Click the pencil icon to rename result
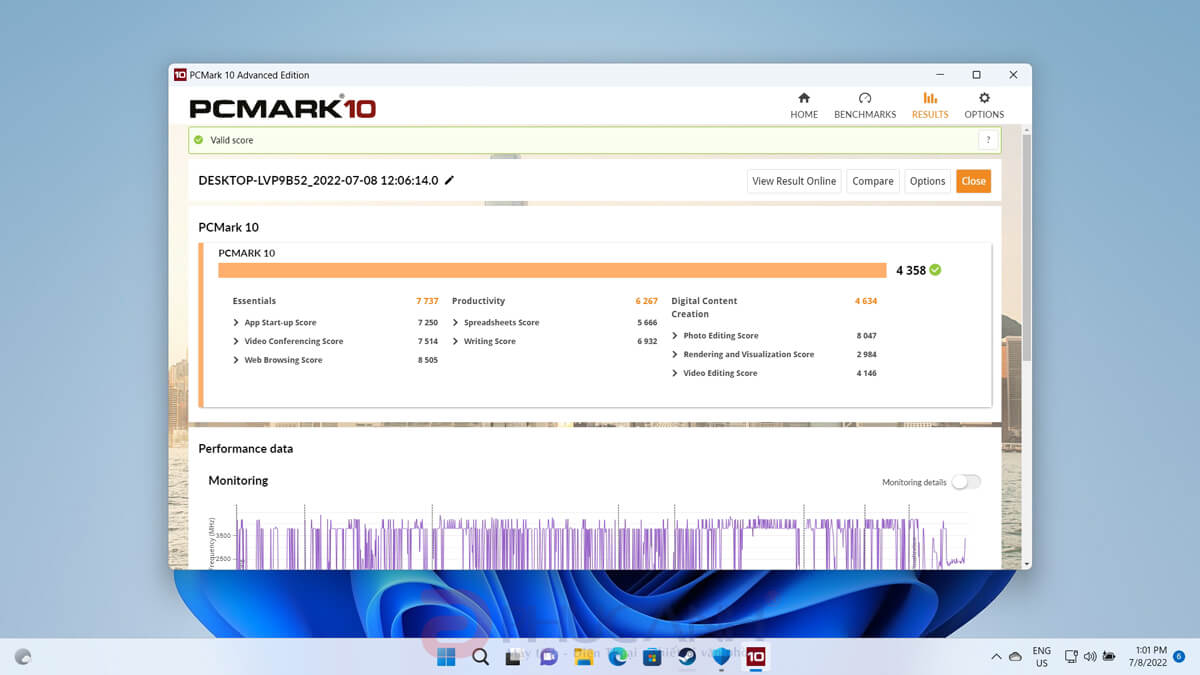Viewport: 1200px width, 675px height. (x=449, y=180)
